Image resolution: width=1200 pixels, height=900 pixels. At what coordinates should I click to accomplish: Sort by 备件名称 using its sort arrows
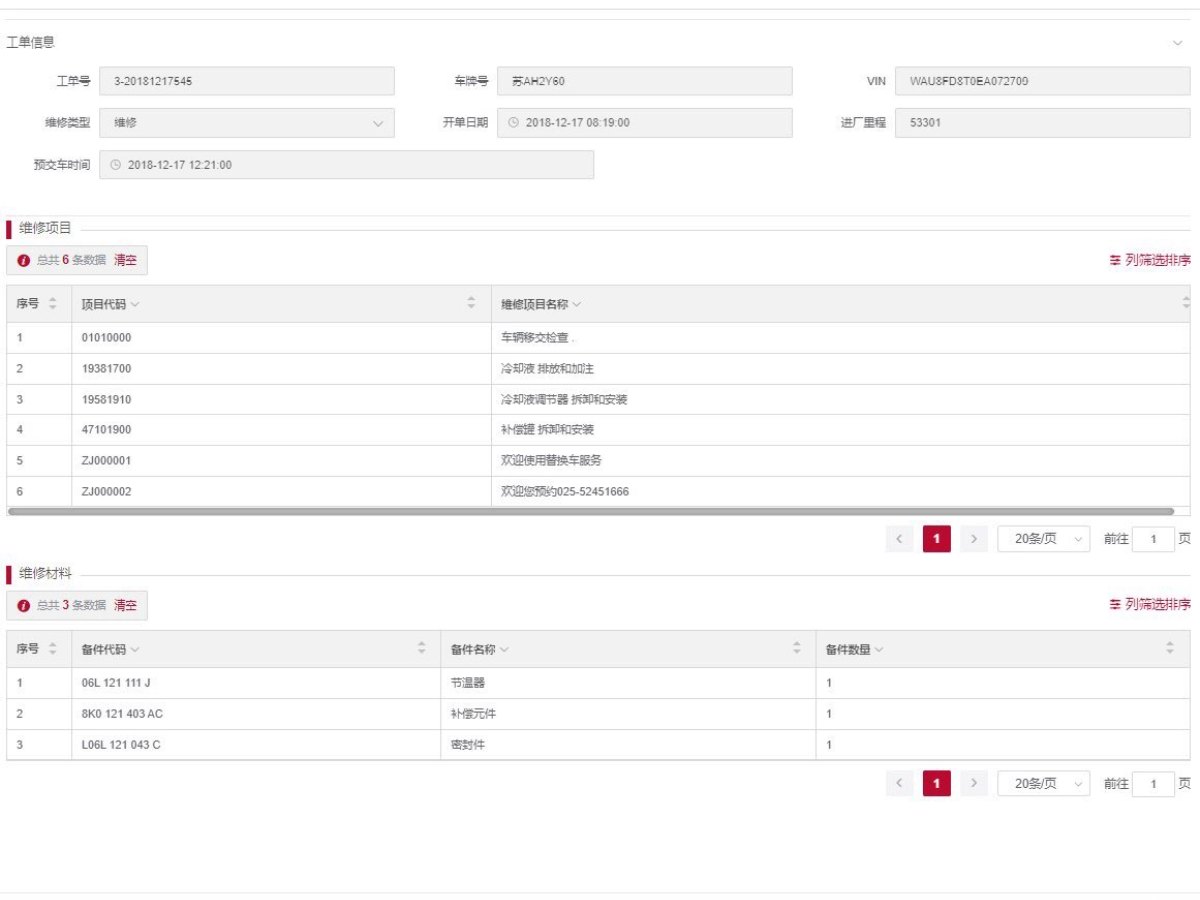pyautogui.click(x=796, y=649)
